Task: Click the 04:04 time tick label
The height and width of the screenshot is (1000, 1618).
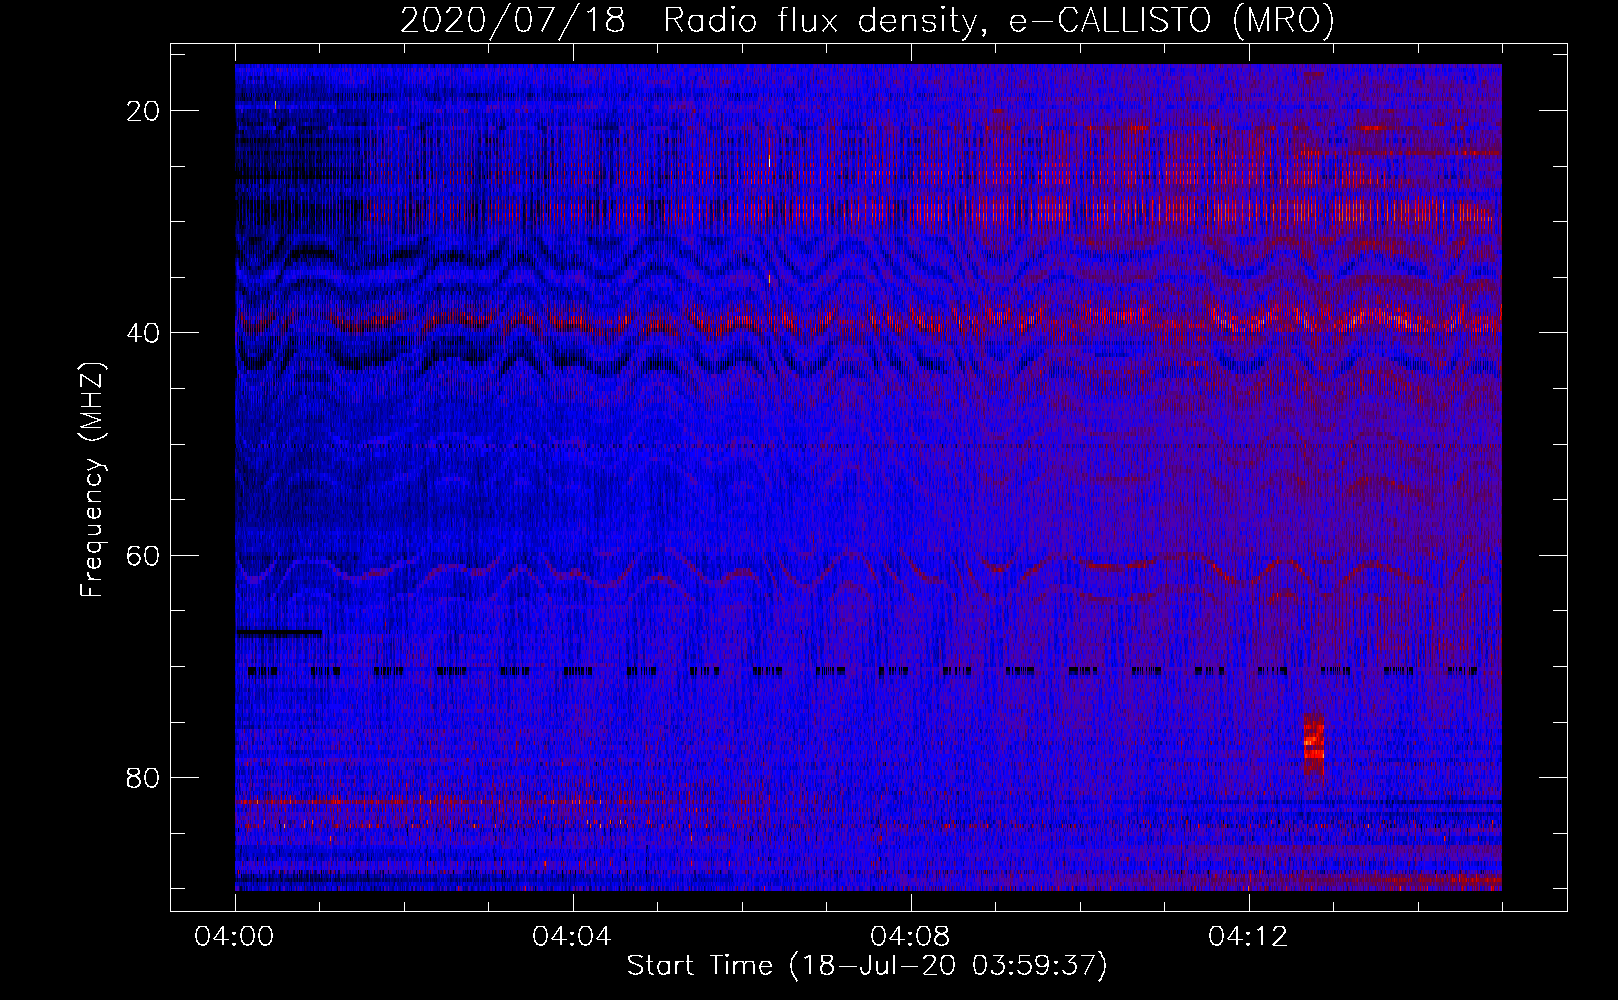Action: 573,937
